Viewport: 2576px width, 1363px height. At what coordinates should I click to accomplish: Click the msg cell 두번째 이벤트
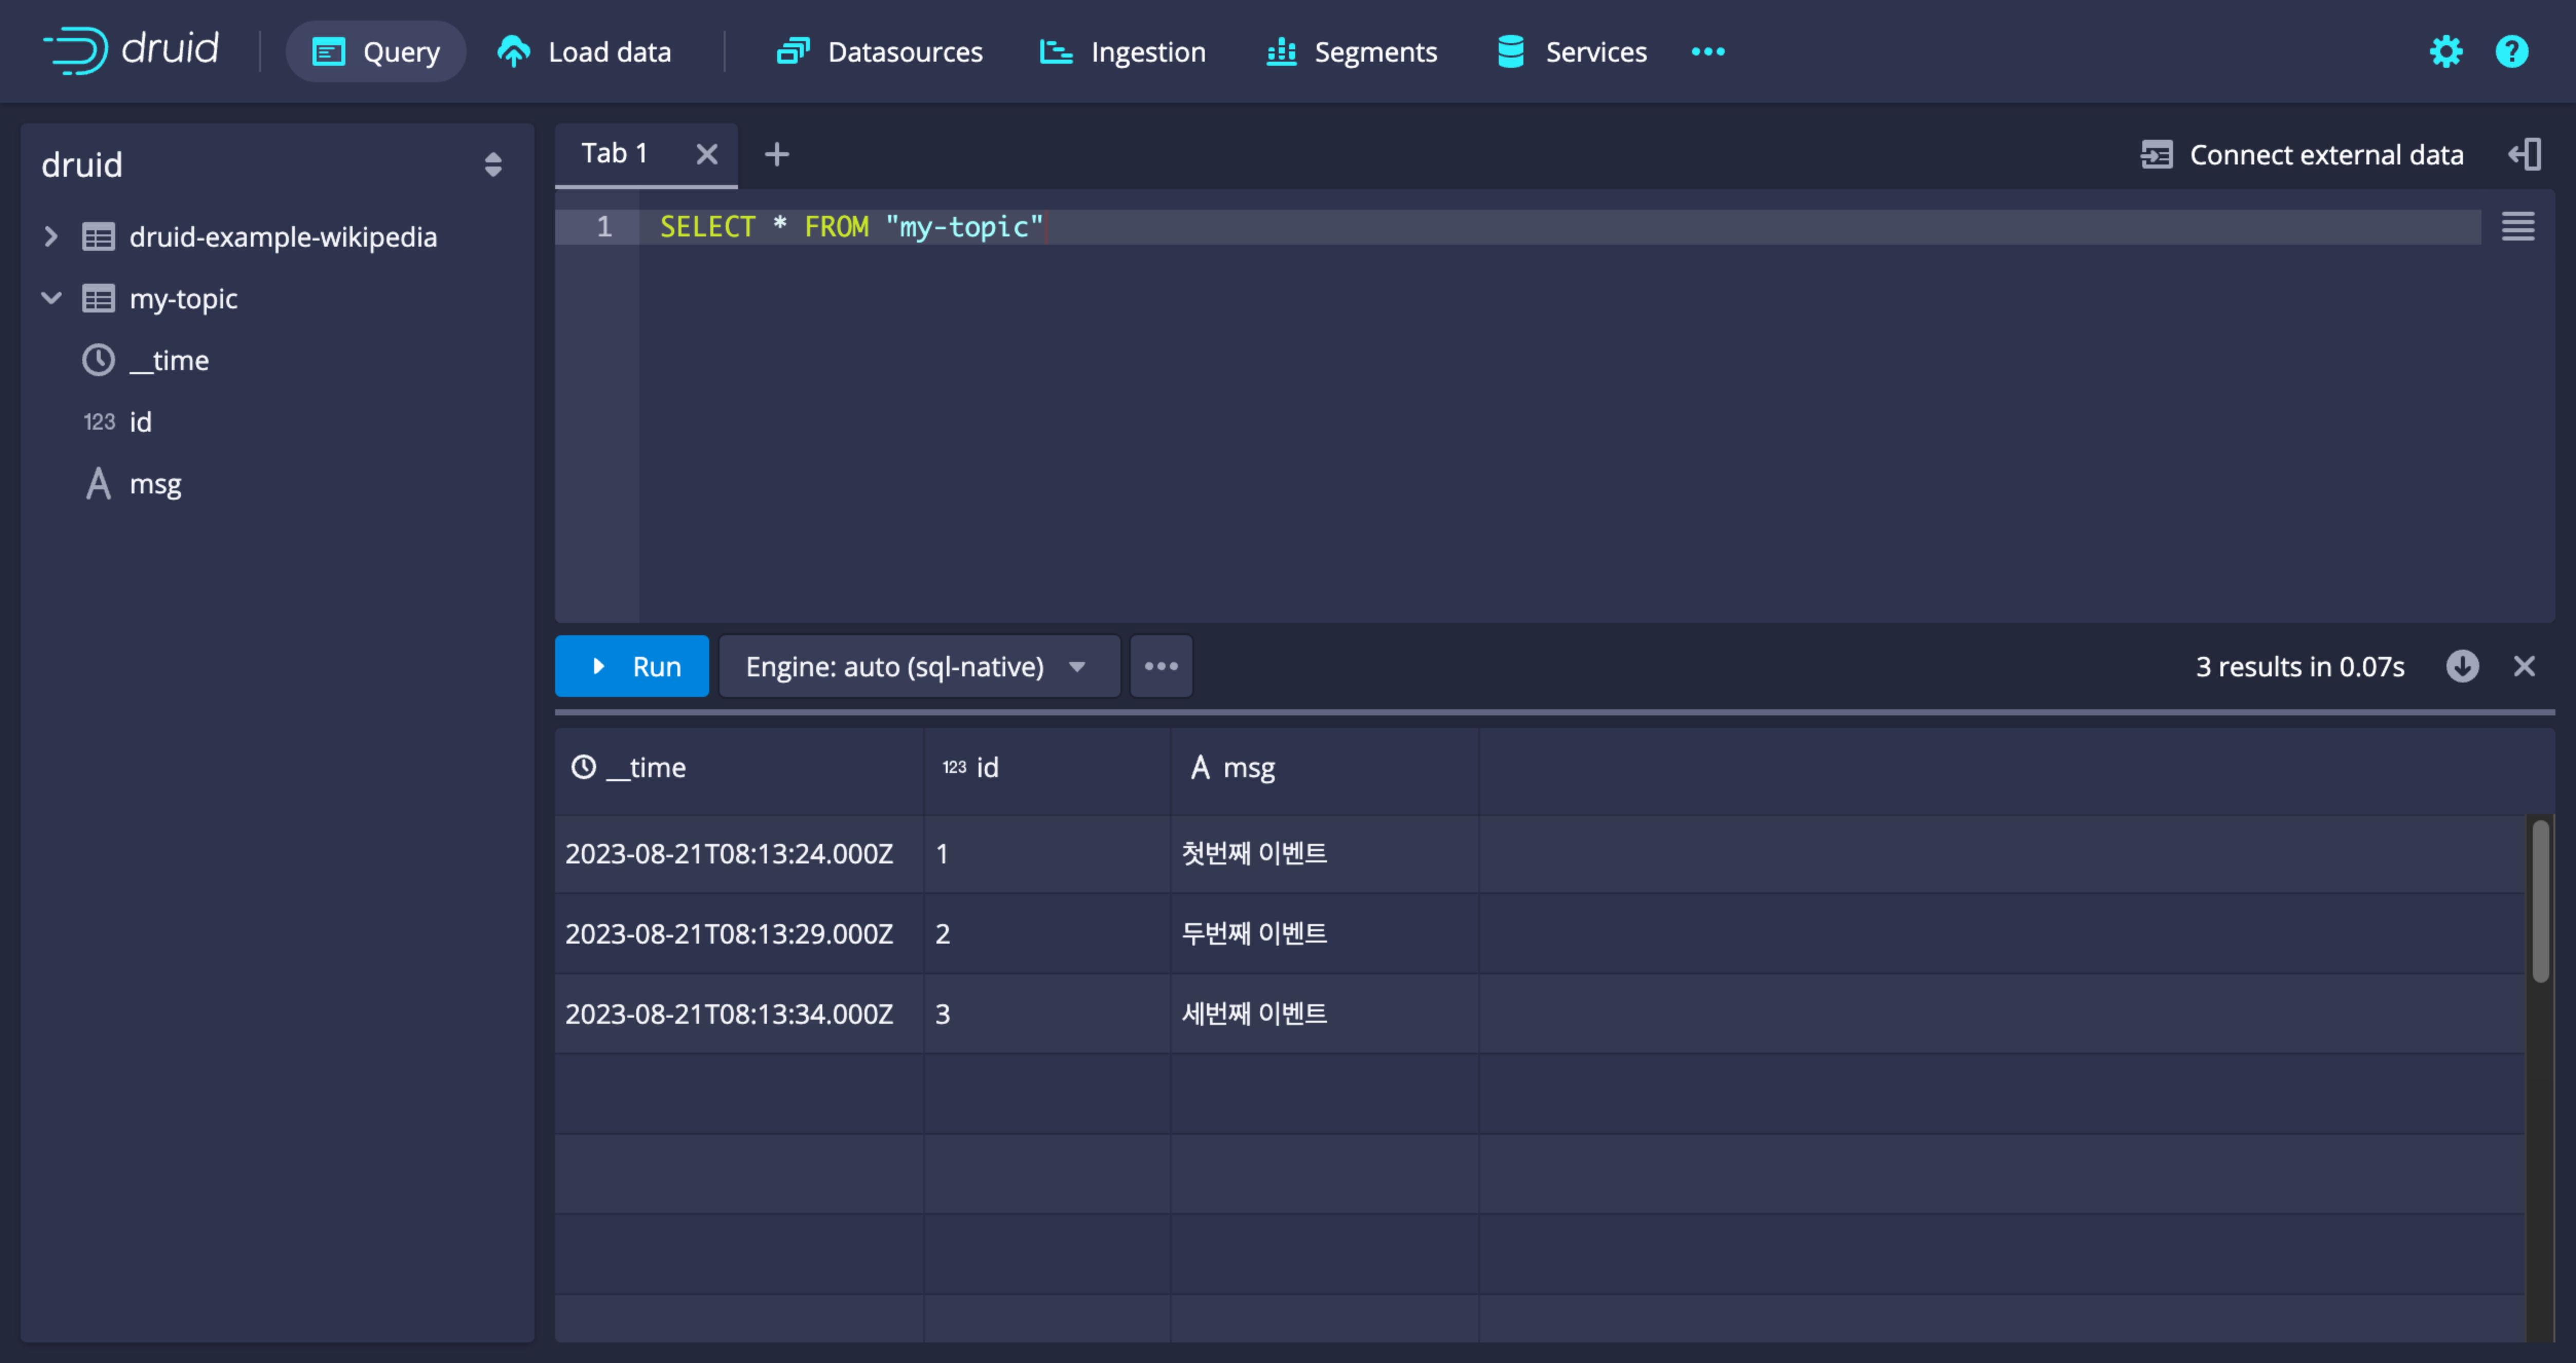(x=1325, y=934)
